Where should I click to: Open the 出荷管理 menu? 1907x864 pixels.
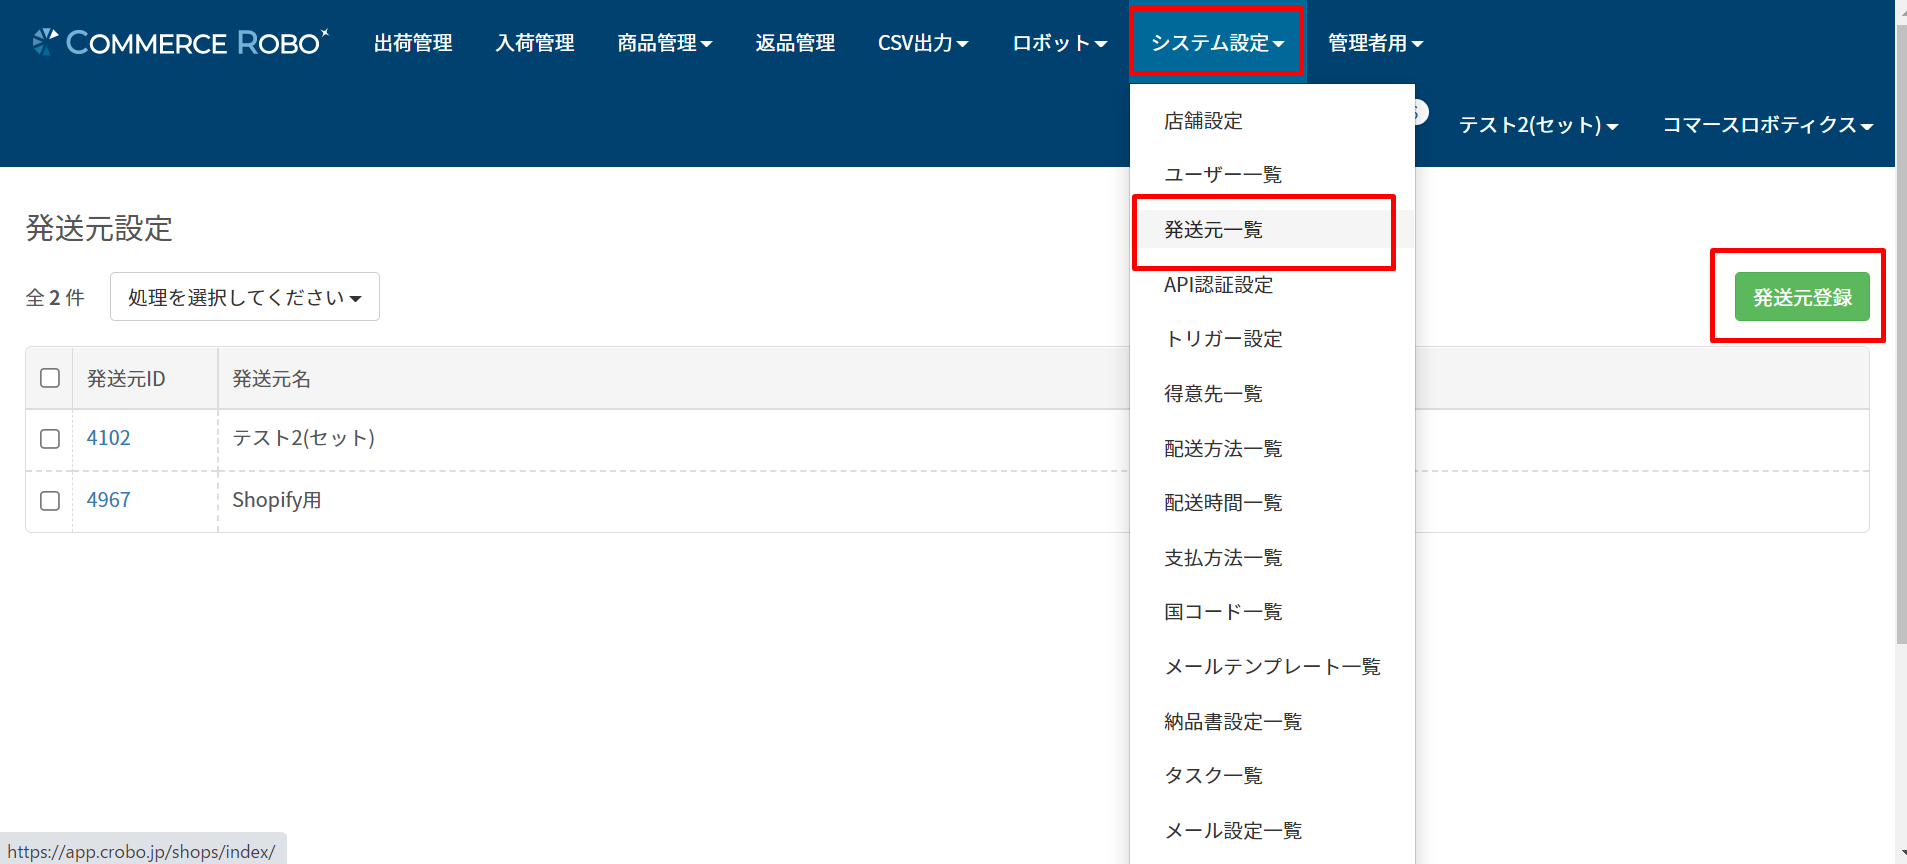pos(413,43)
